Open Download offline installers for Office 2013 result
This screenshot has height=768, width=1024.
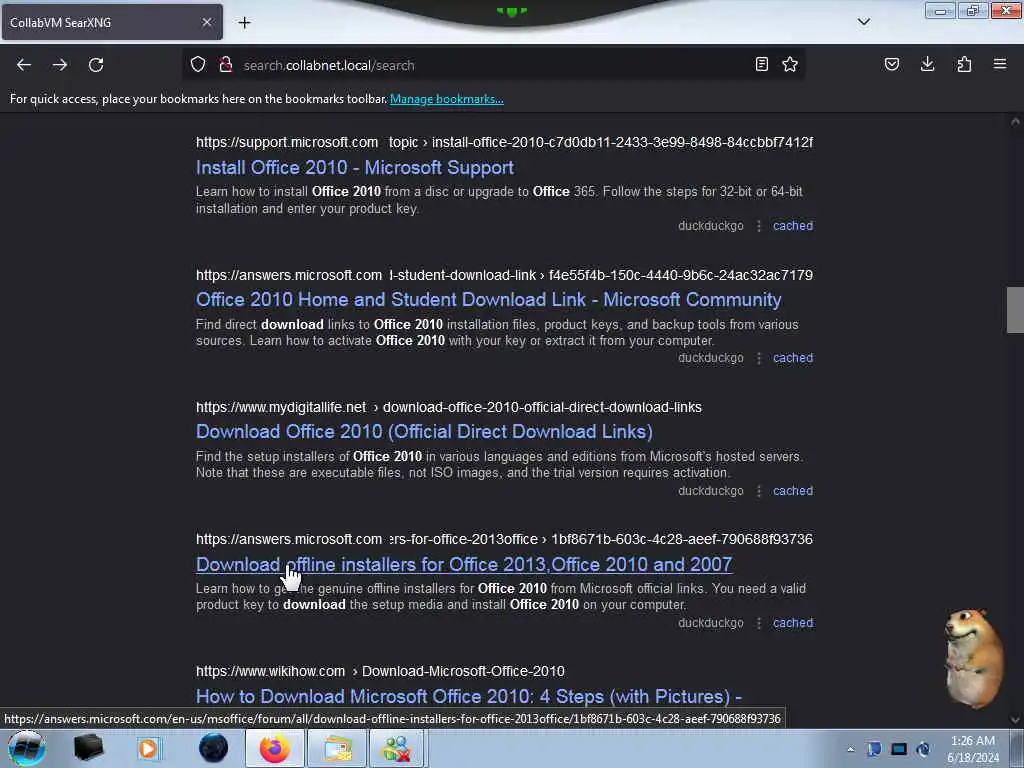pyautogui.click(x=464, y=564)
